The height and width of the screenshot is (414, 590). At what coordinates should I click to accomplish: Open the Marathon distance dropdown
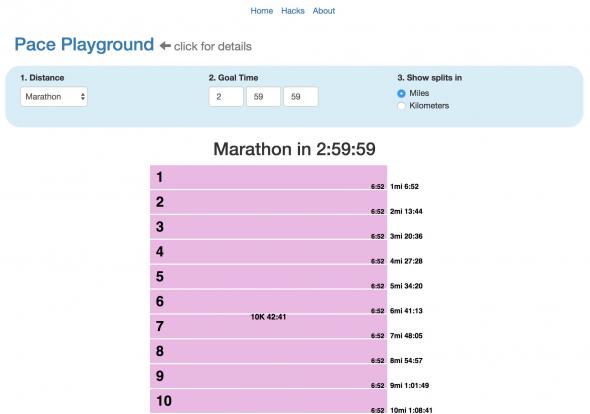point(54,97)
